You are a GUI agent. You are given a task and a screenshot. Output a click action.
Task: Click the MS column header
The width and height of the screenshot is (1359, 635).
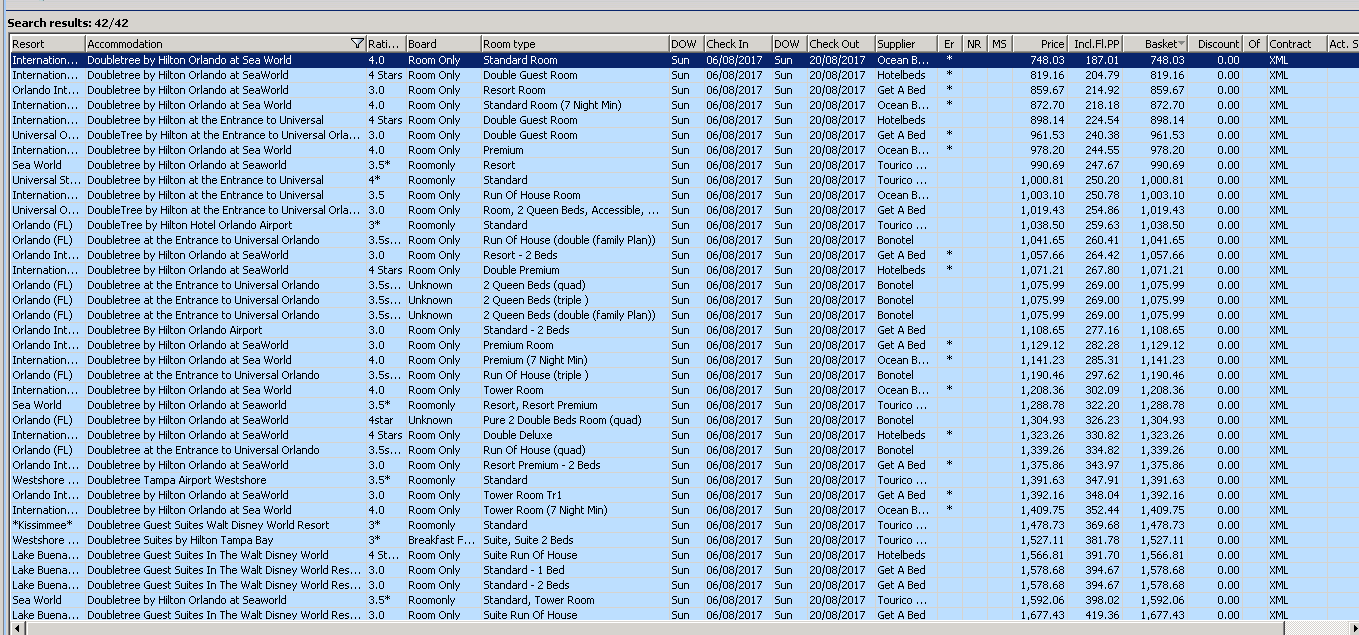[999, 44]
